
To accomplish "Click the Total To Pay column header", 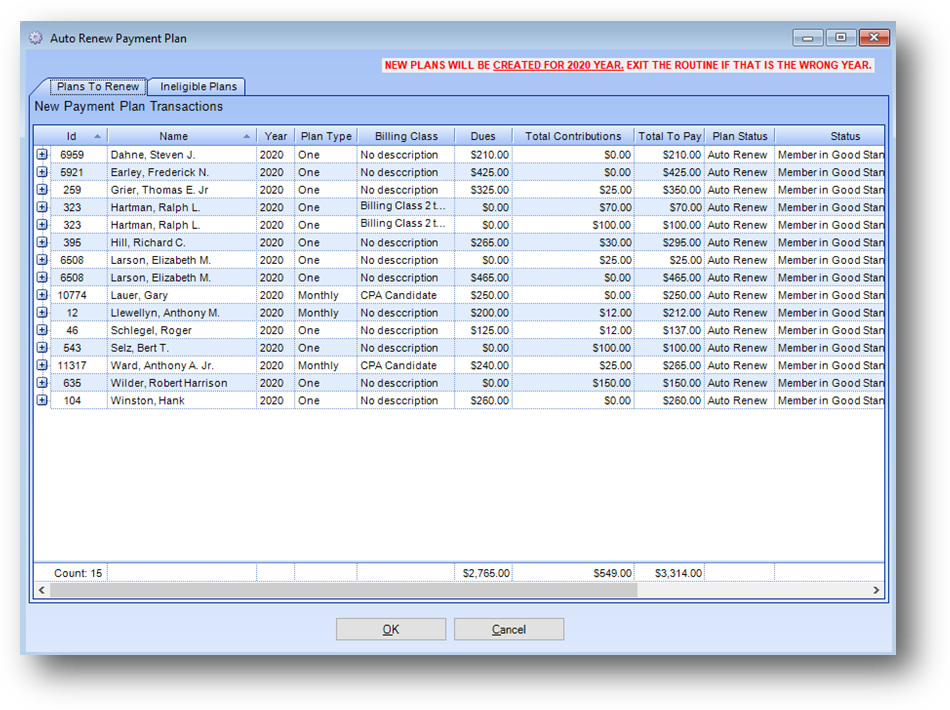I will pyautogui.click(x=669, y=136).
